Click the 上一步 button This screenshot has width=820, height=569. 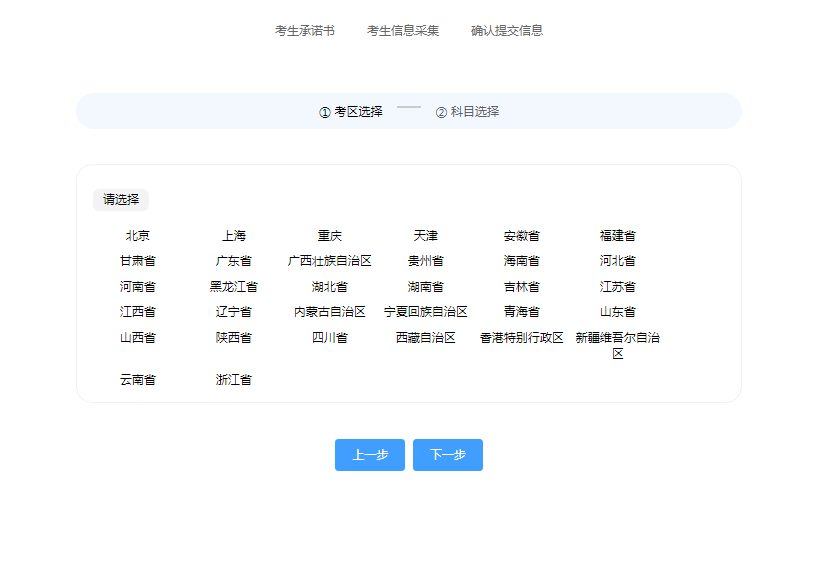pyautogui.click(x=369, y=455)
